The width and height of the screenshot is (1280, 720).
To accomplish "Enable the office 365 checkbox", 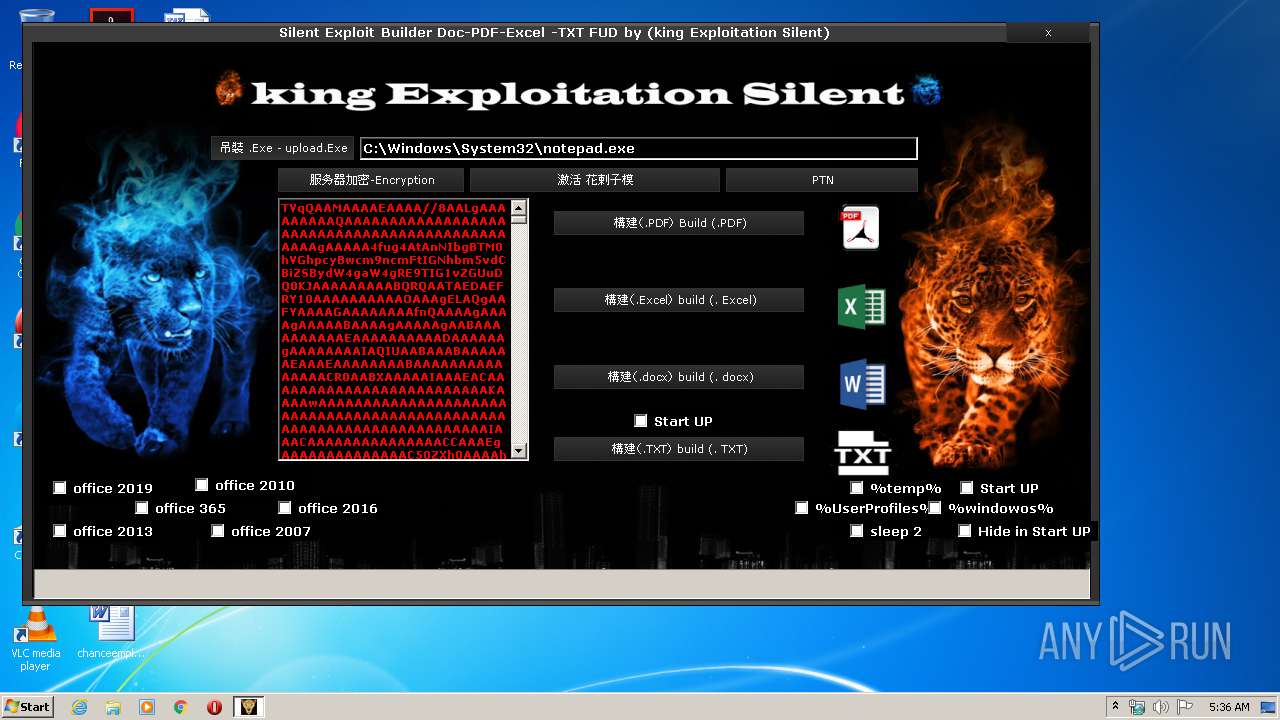I will 142,508.
